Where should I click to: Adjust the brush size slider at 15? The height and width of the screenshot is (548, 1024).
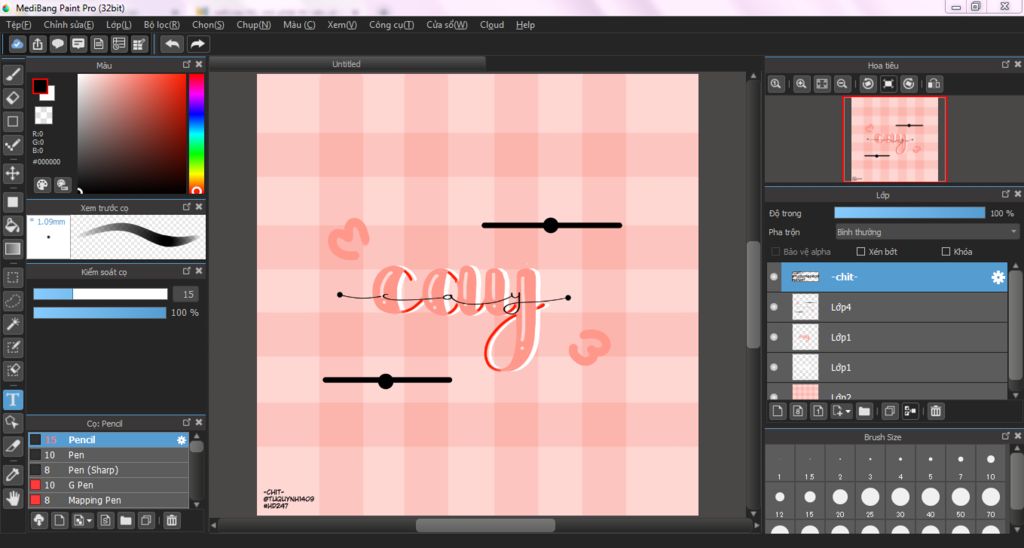coord(101,294)
